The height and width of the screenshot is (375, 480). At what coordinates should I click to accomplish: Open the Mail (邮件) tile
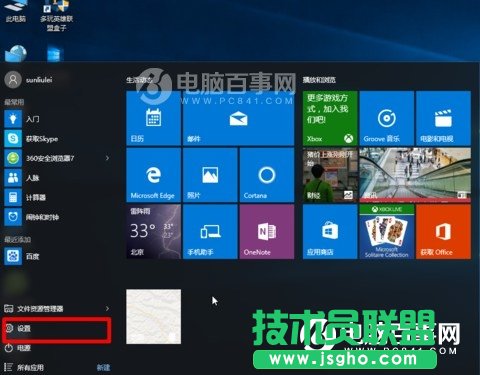click(x=239, y=118)
